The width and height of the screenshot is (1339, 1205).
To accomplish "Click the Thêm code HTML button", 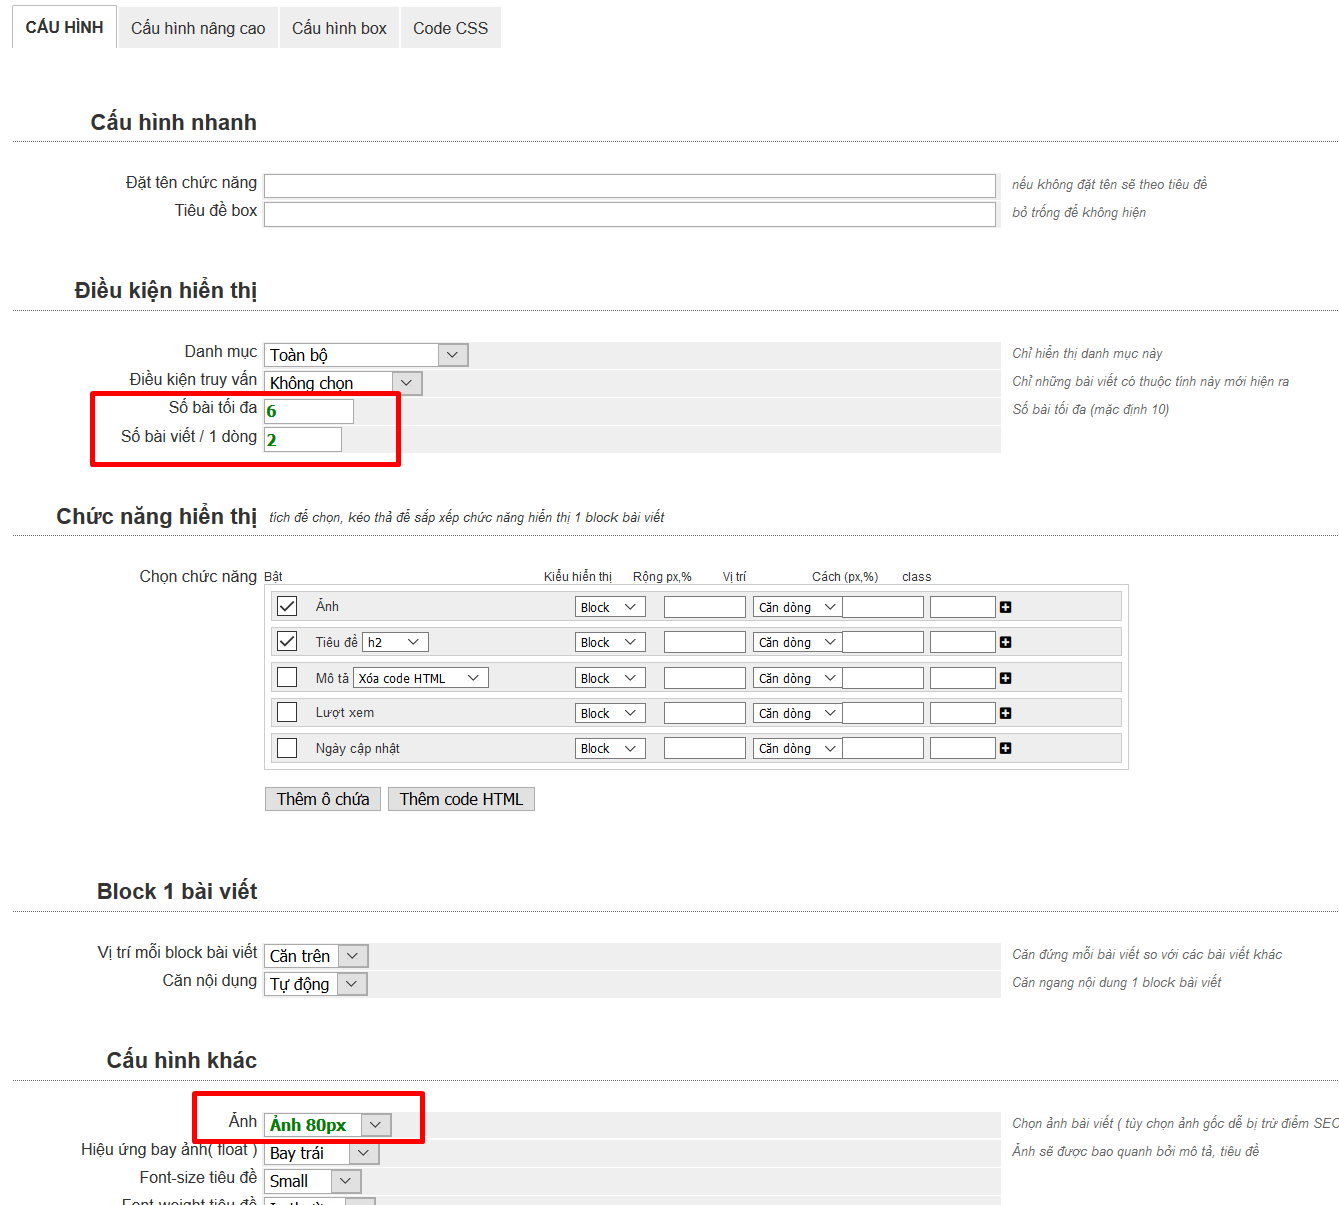I will pos(461,799).
